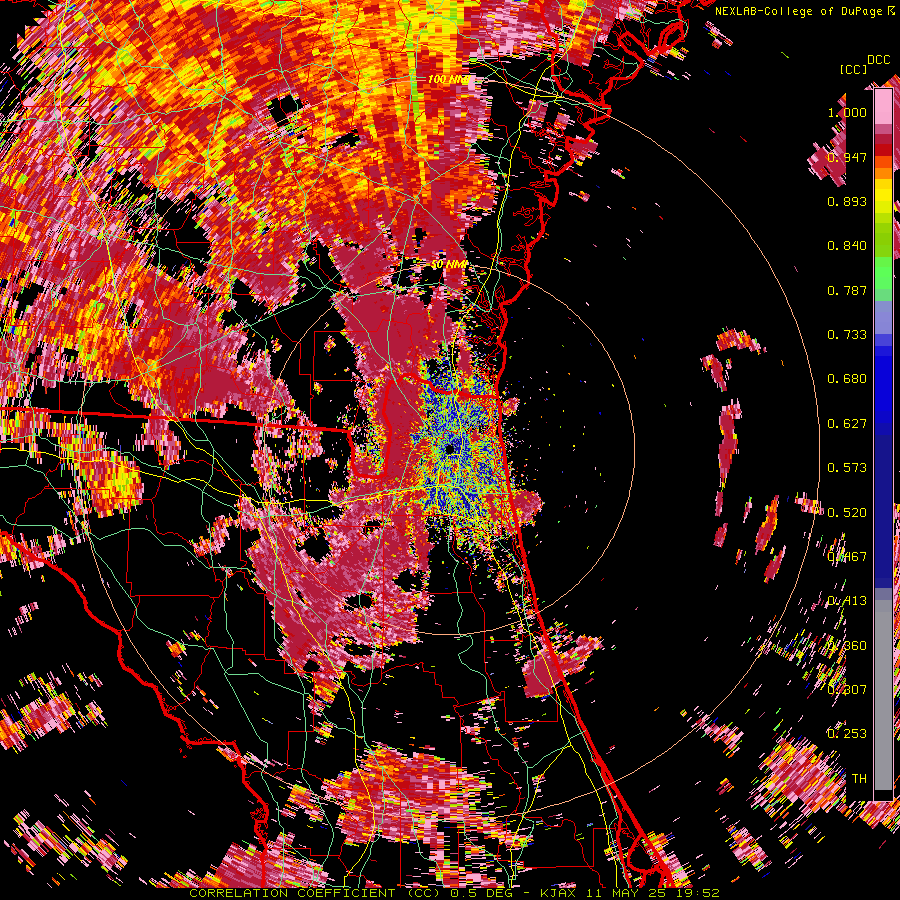Click the TH label on the legend
The width and height of the screenshot is (900, 900).
coord(859,779)
